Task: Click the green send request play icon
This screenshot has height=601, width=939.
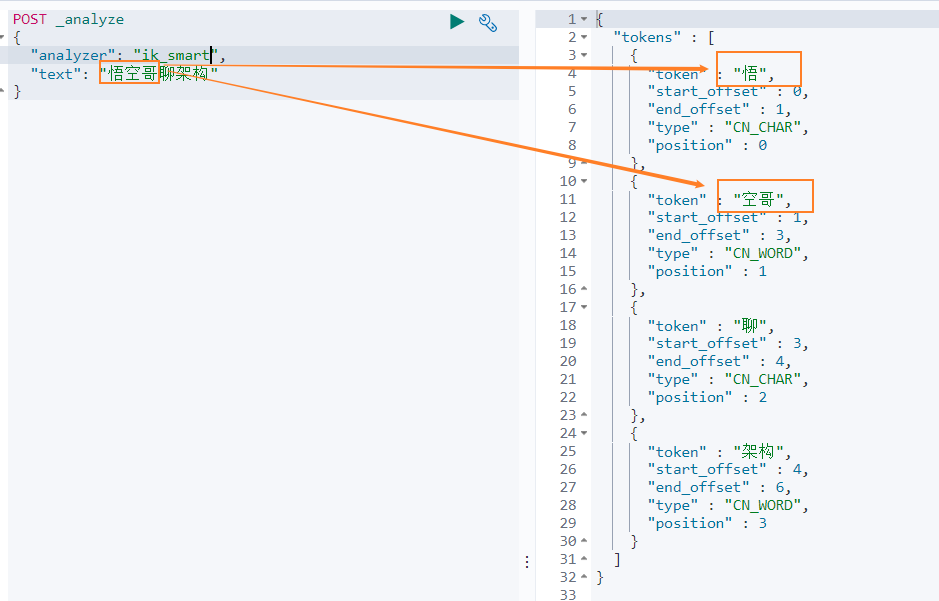Action: [x=457, y=21]
